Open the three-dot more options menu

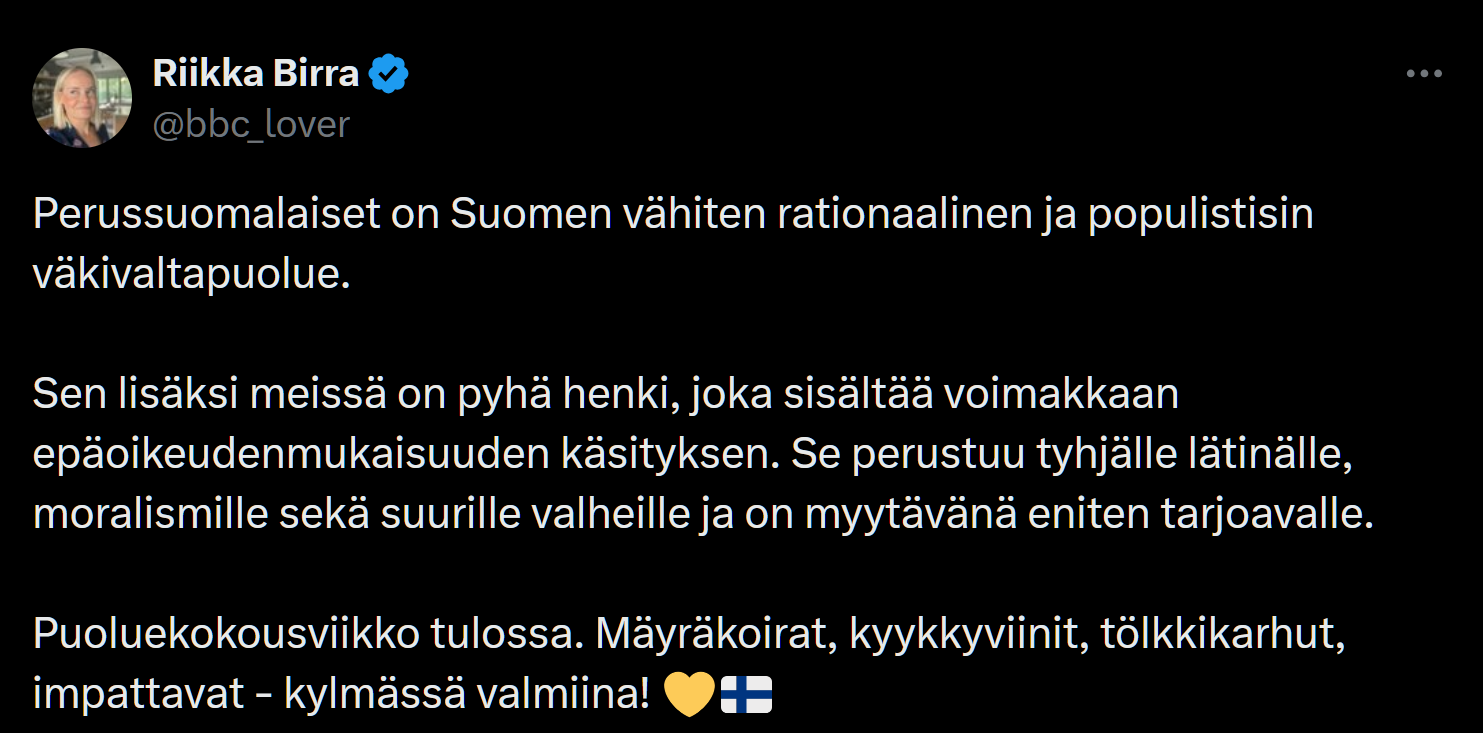click(x=1424, y=75)
